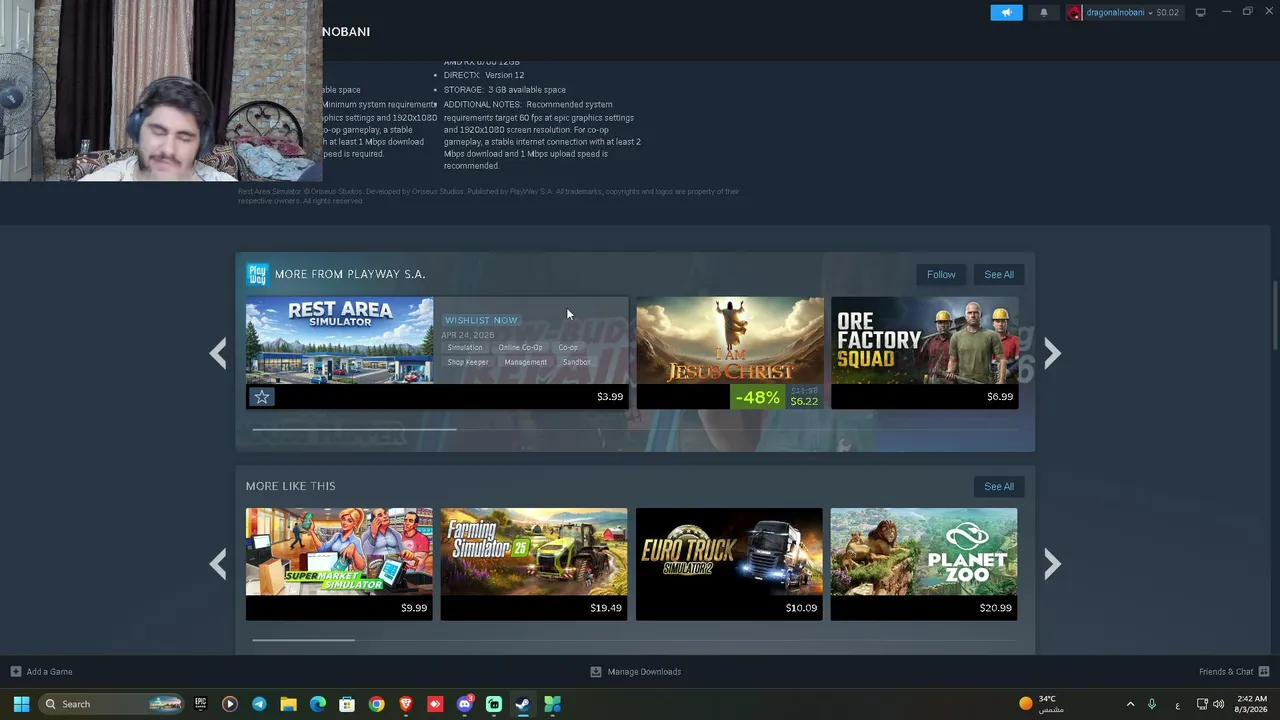This screenshot has height=720, width=1280.
Task: Open the red app taskbar icon
Action: click(435, 704)
